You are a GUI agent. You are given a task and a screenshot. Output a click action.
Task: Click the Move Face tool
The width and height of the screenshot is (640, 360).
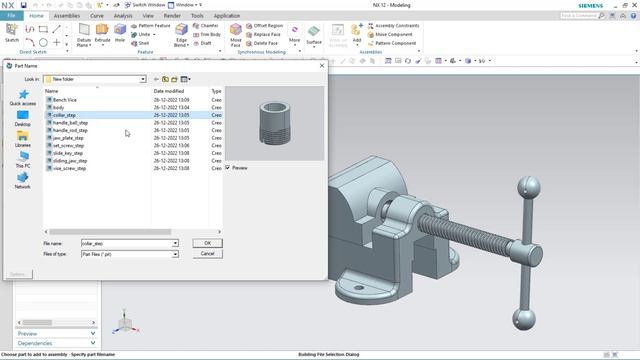pyautogui.click(x=236, y=35)
